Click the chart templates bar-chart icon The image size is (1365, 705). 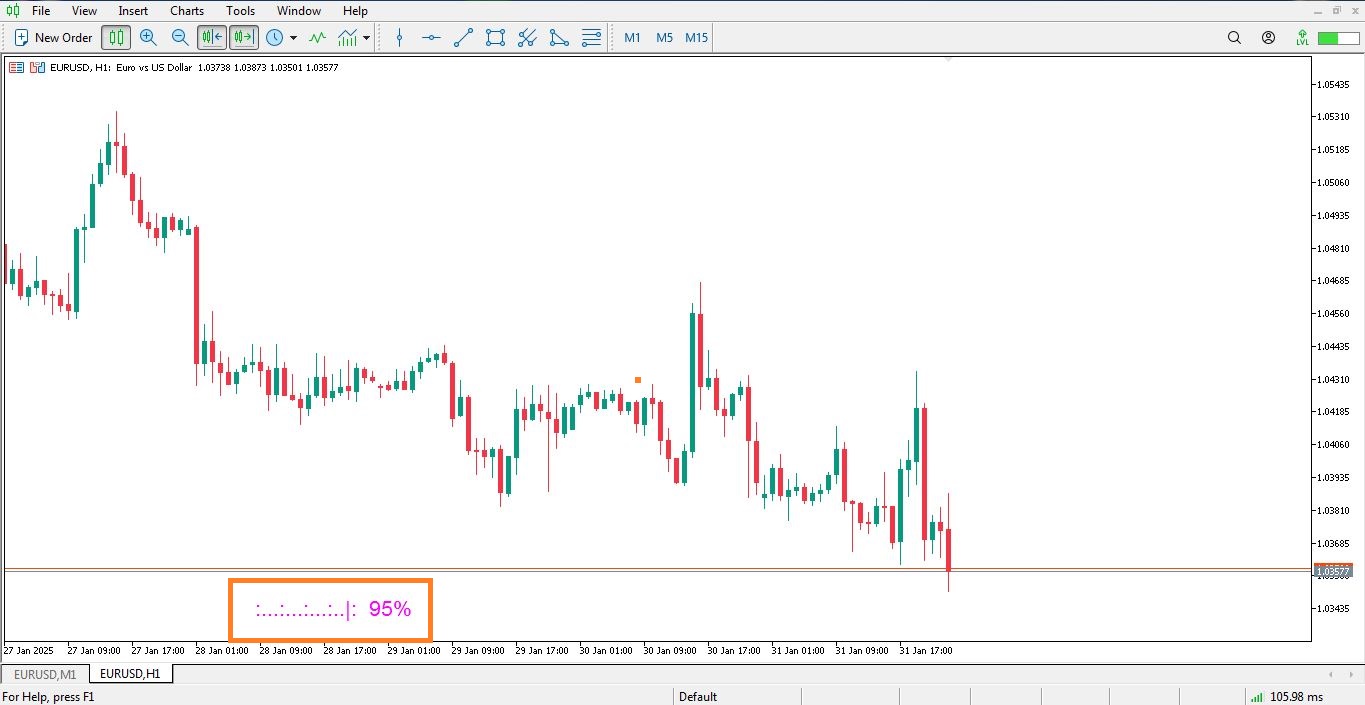click(348, 38)
